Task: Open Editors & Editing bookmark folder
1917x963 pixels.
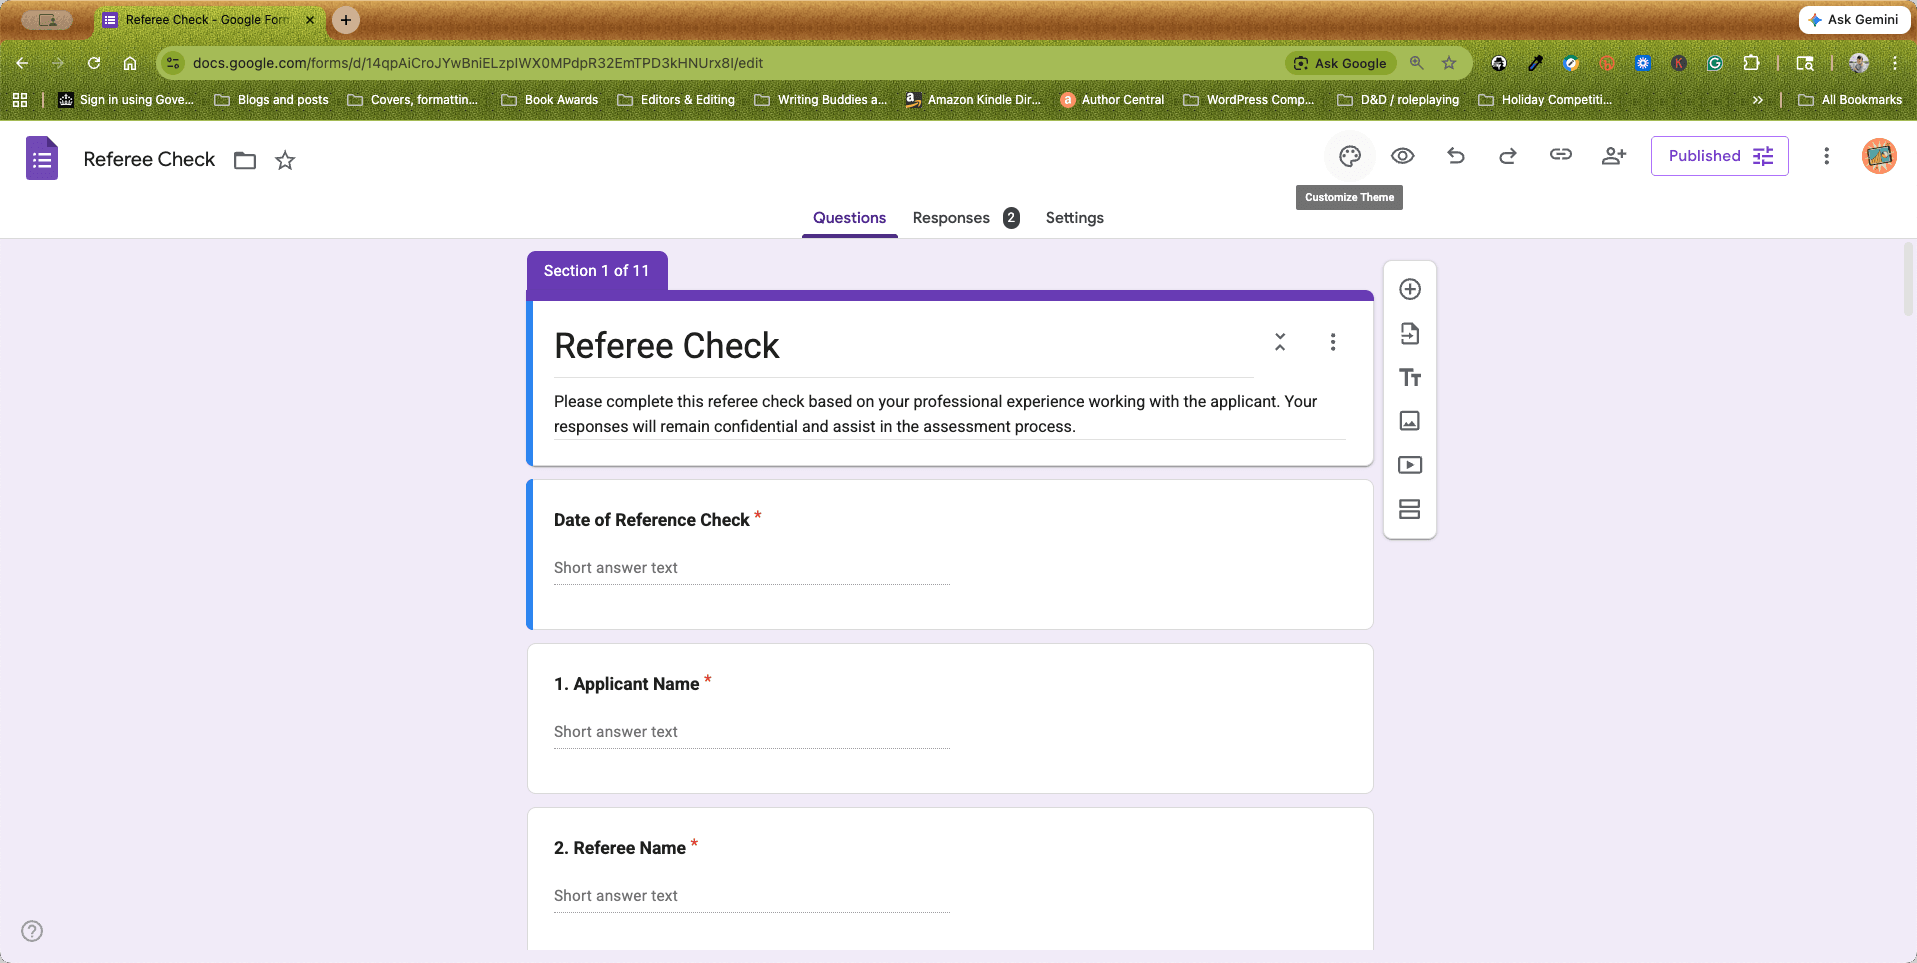Action: (676, 100)
